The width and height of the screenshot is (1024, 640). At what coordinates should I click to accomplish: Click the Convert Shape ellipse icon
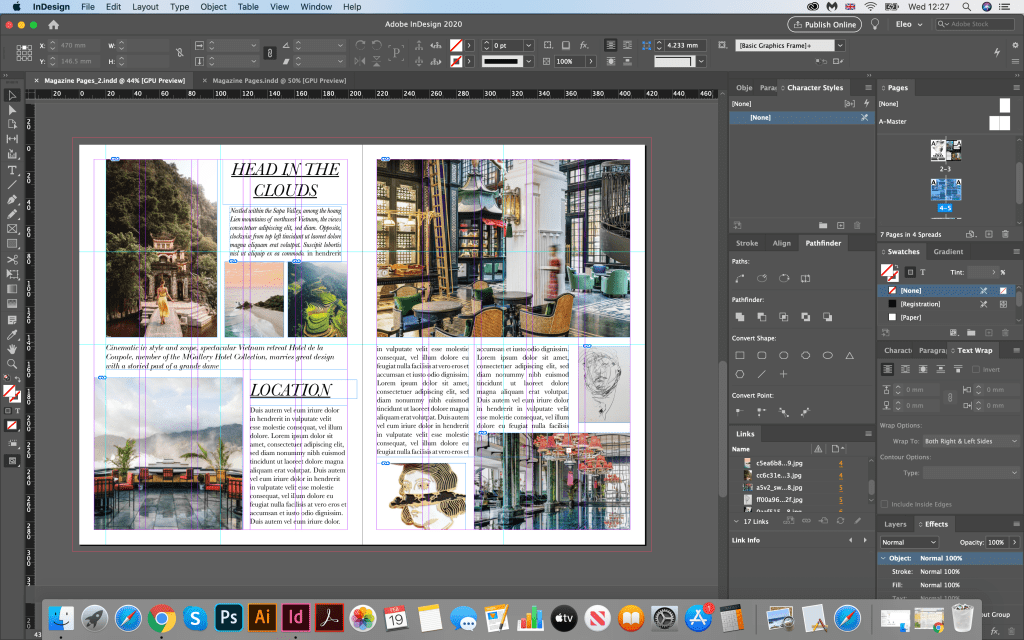[x=828, y=355]
